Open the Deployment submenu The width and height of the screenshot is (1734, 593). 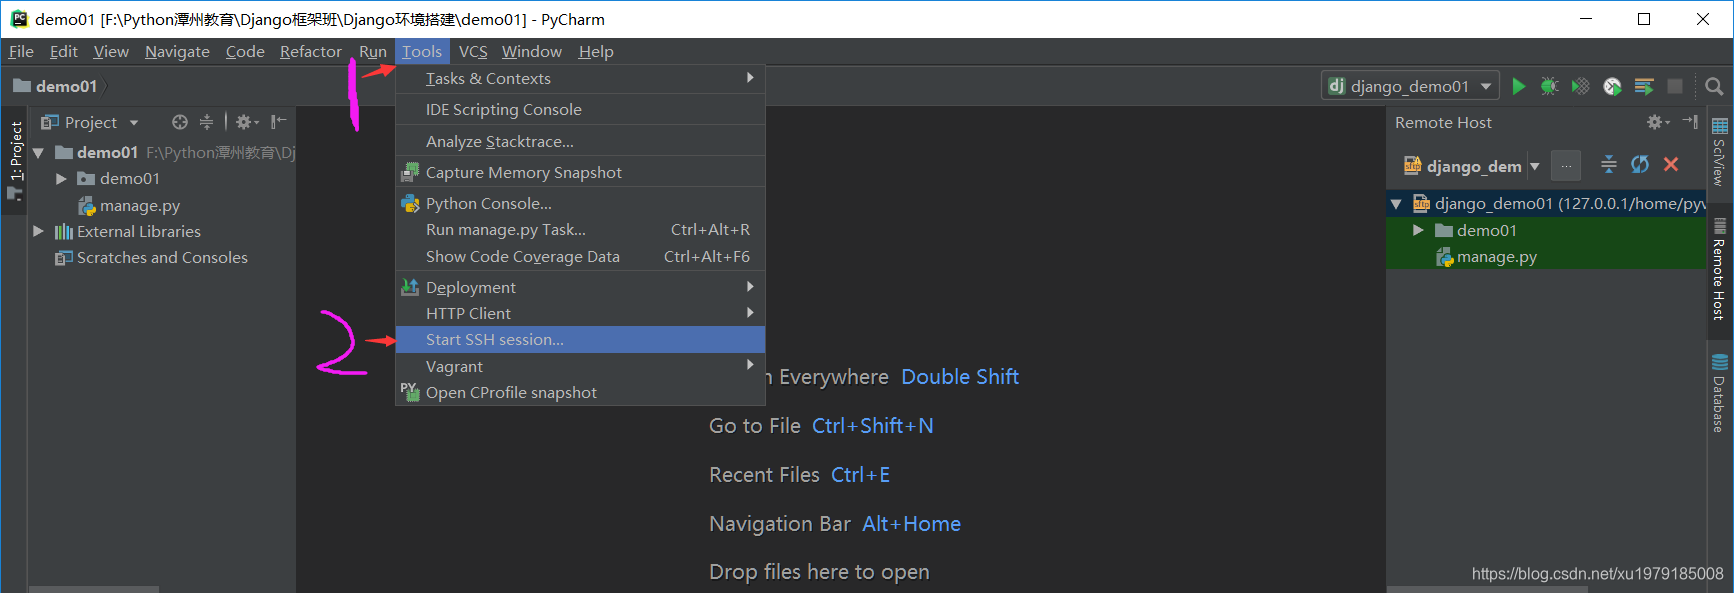click(x=581, y=287)
